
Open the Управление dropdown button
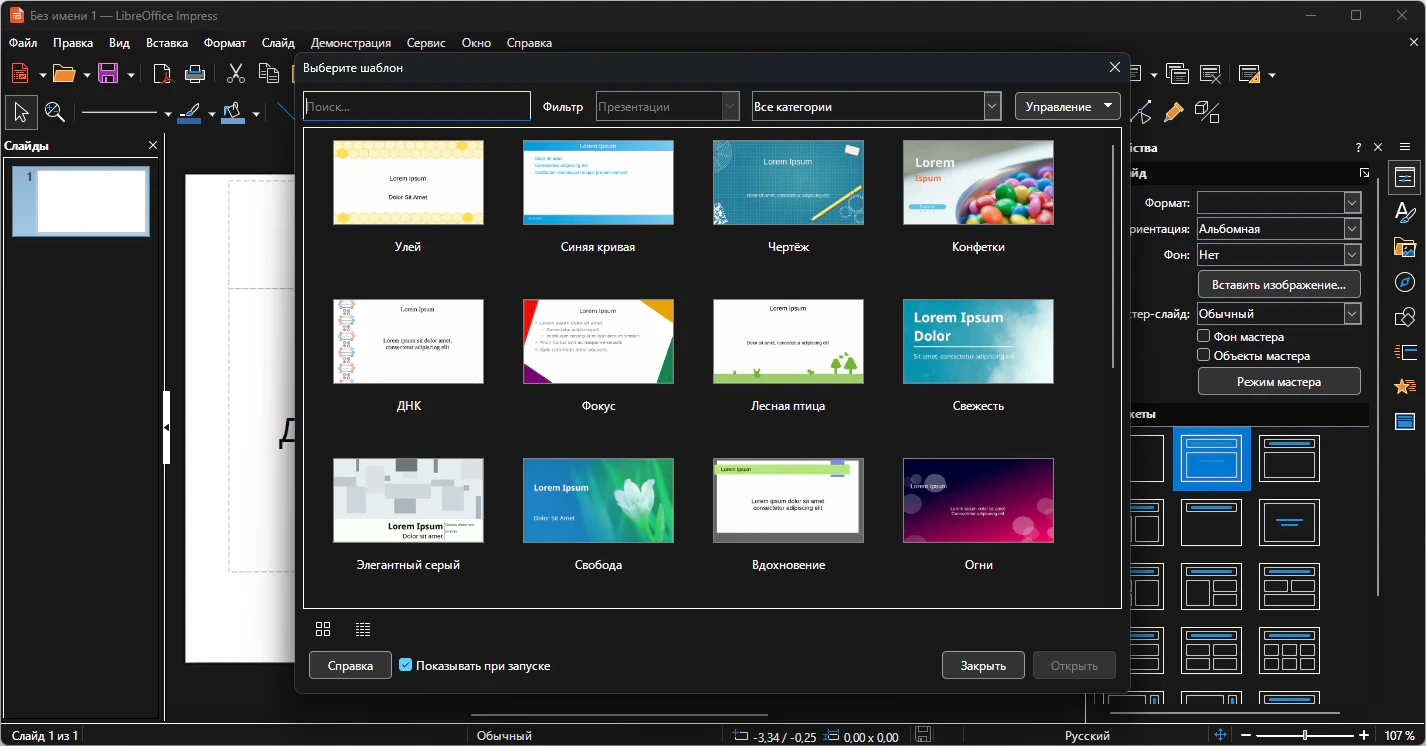tap(1068, 106)
